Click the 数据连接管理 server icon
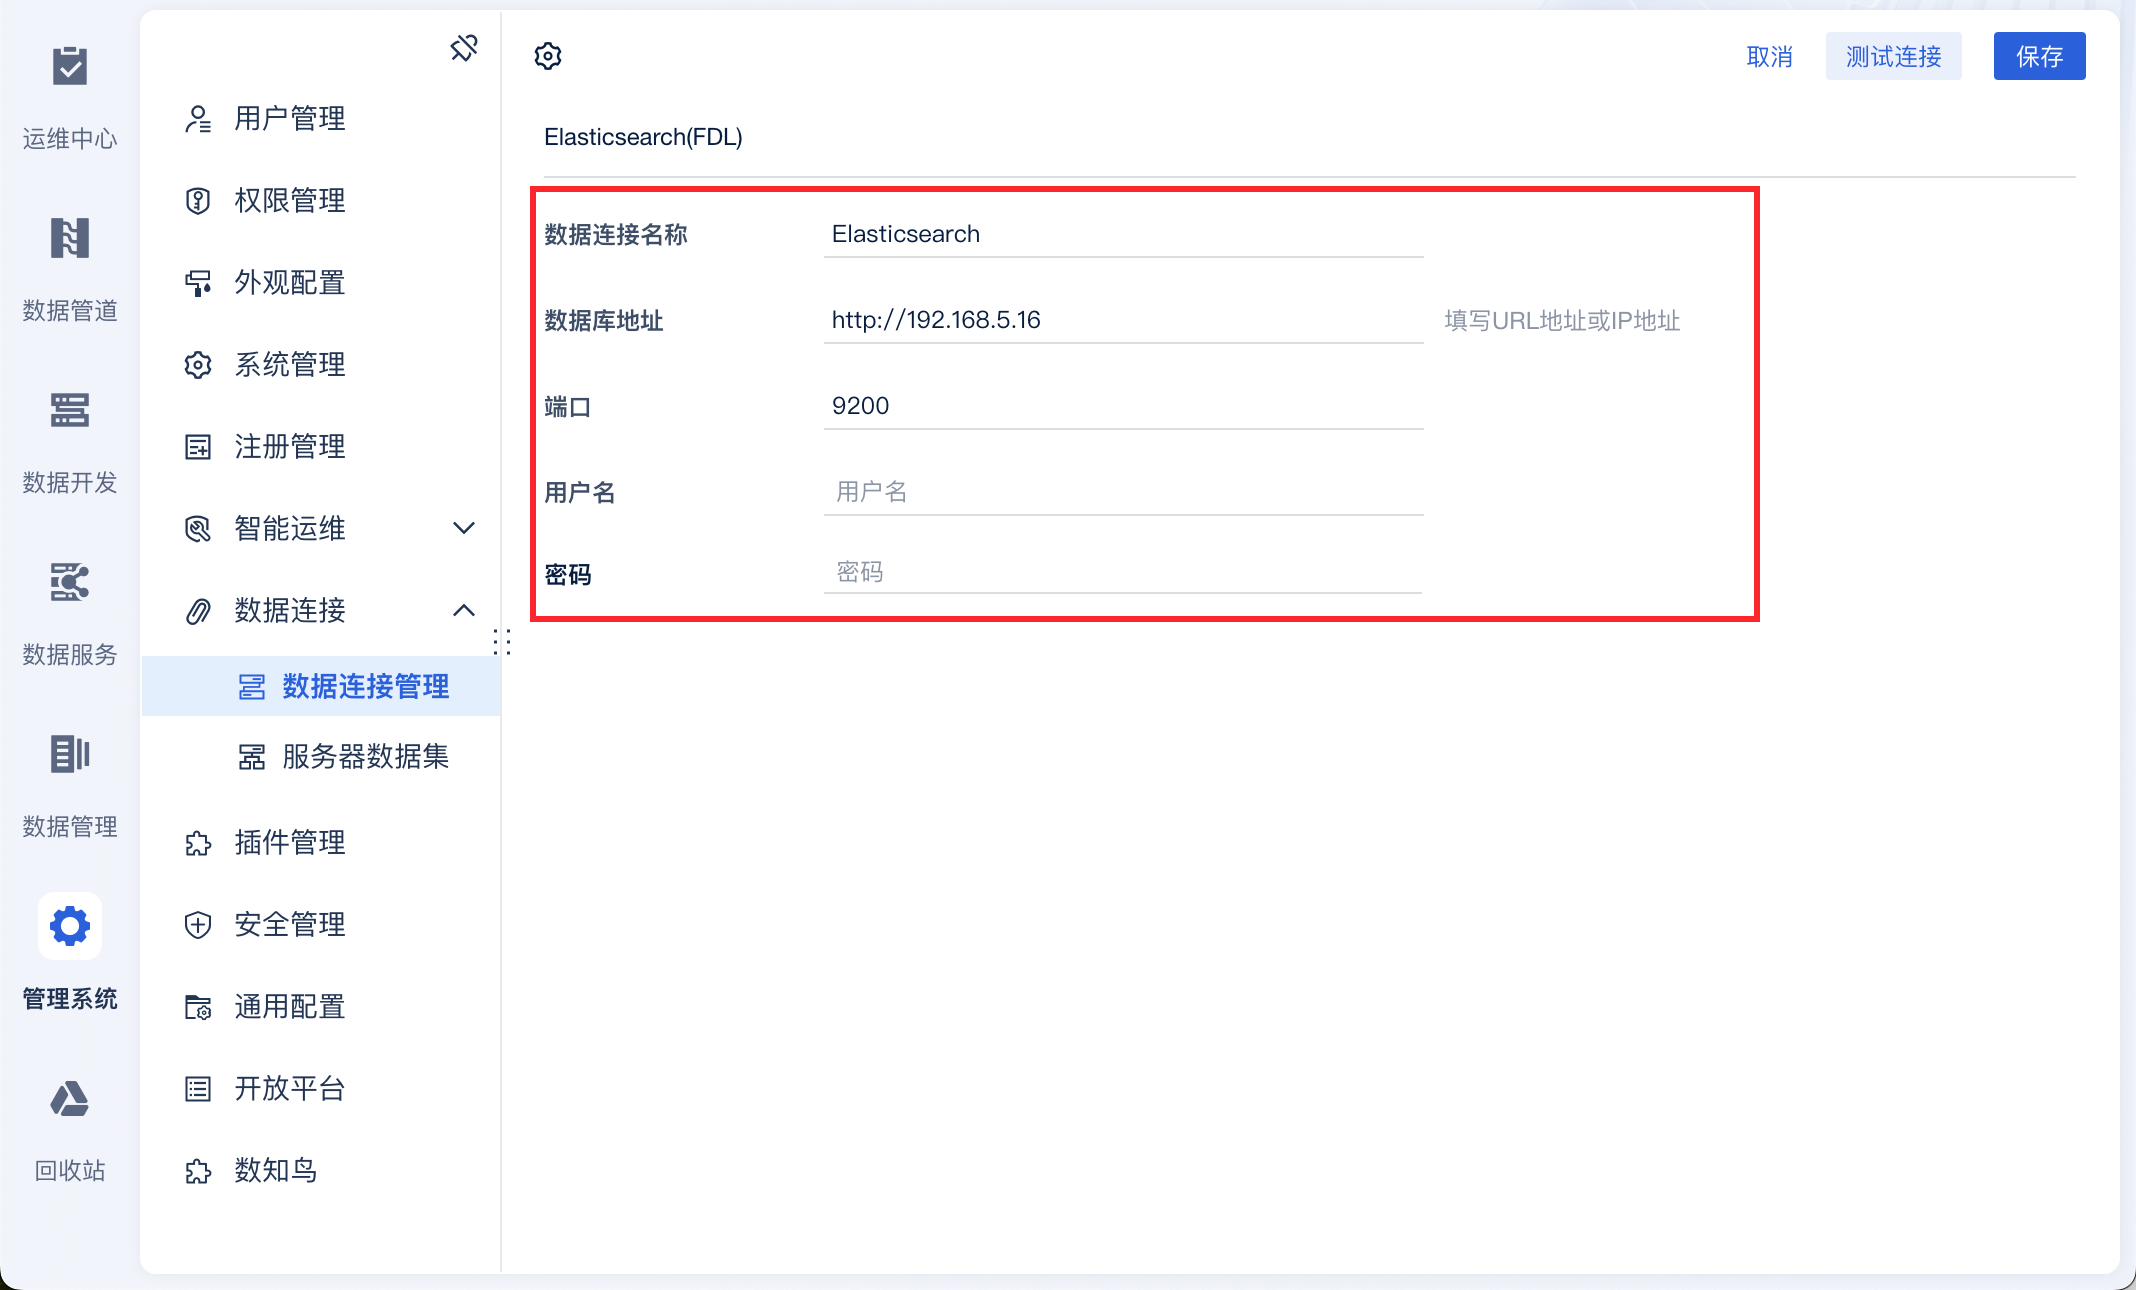This screenshot has height=1290, width=2136. (x=252, y=687)
